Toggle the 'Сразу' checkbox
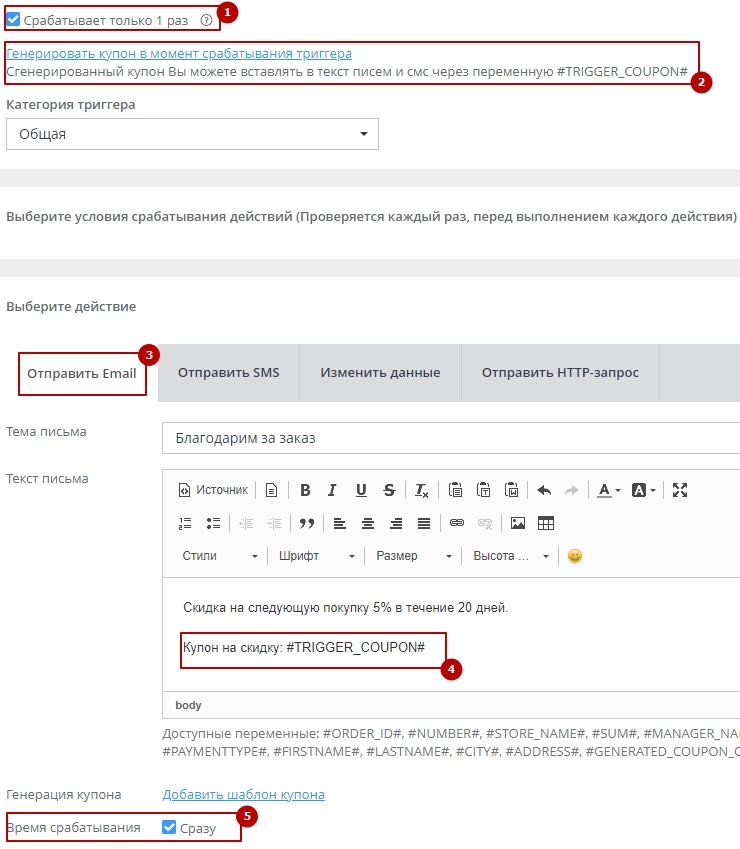The width and height of the screenshot is (740, 849). (169, 827)
